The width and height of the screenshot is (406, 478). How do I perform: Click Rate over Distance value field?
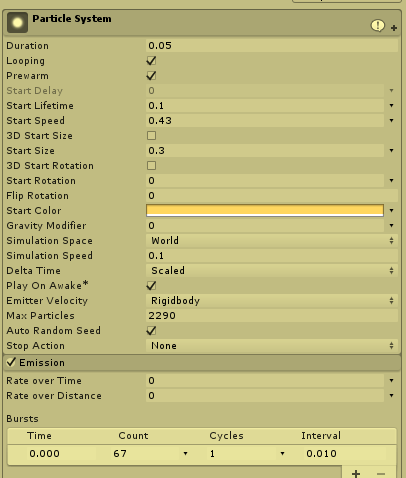(265, 396)
